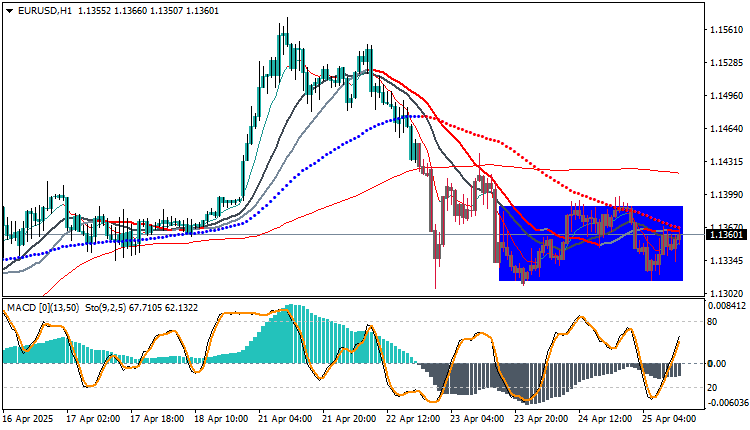Select the time label 22 Apr 12:00
The image size is (750, 430).
pyautogui.click(x=413, y=419)
